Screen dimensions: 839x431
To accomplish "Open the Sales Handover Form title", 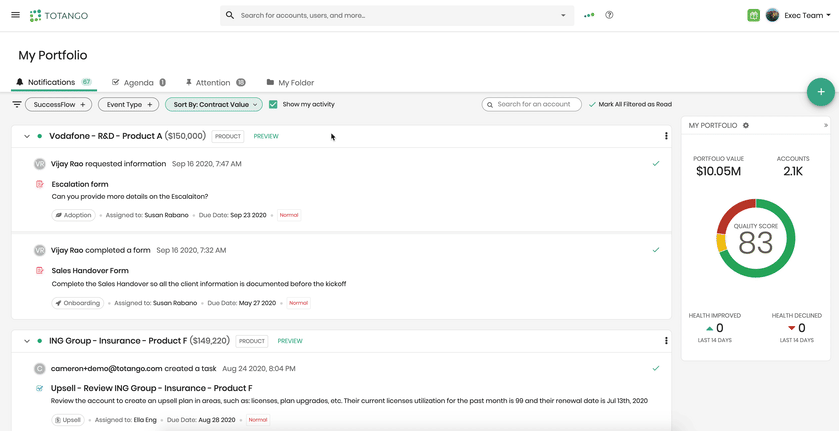I will coord(90,270).
